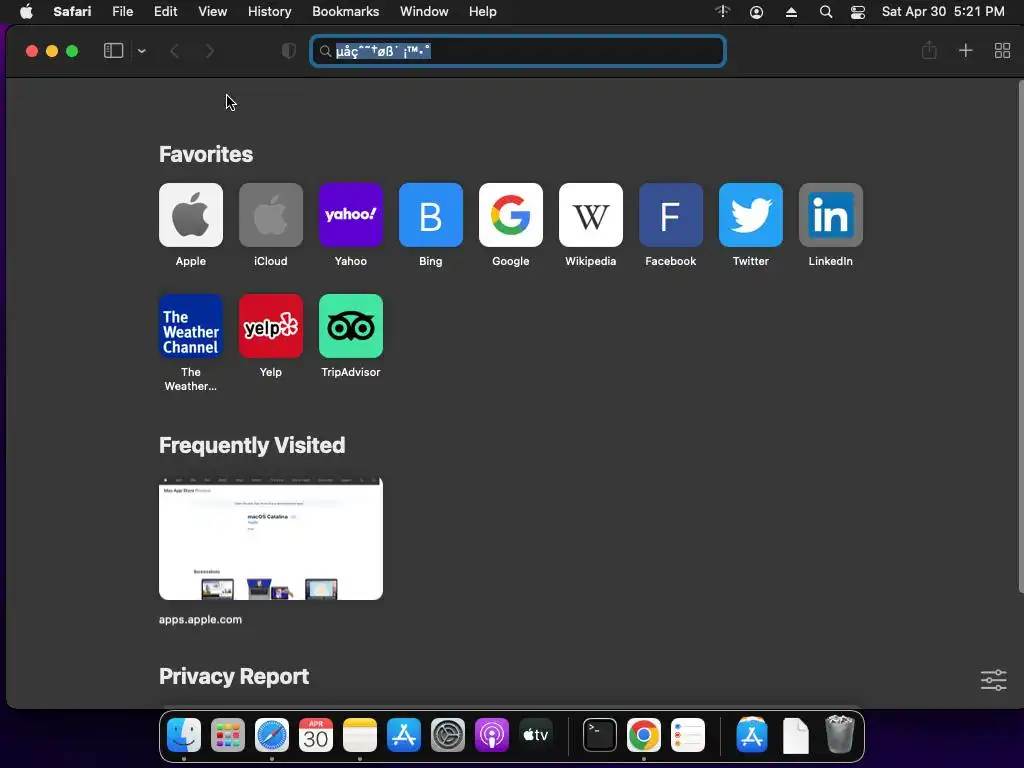Open the Bookmarks menu
Viewport: 1024px width, 768px height.
345,12
